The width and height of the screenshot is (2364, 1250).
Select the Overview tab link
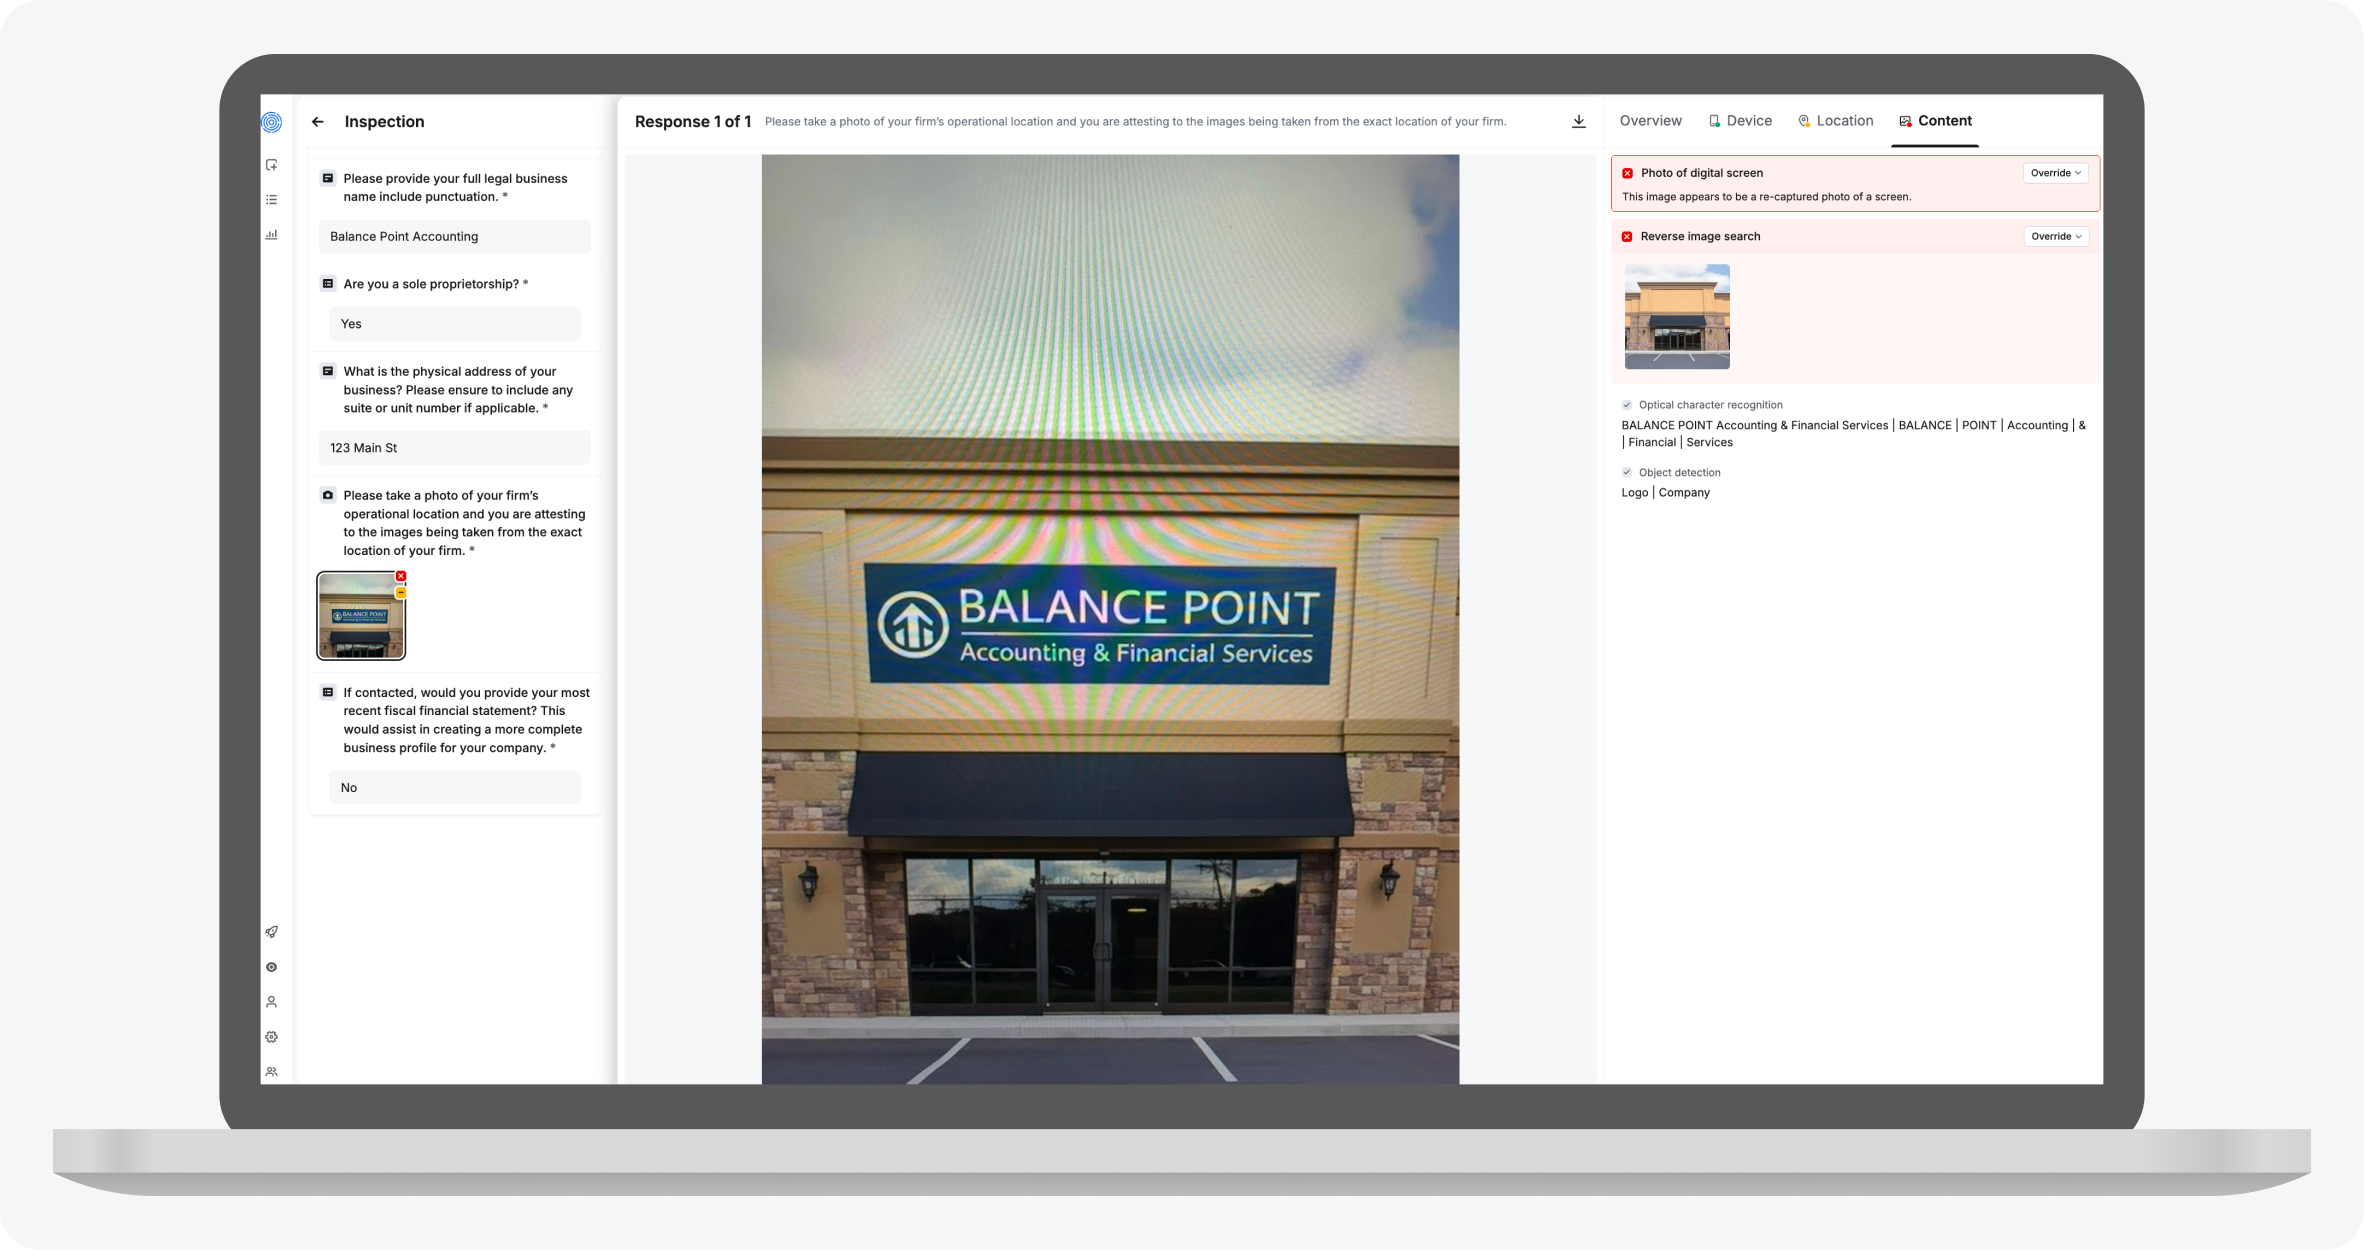[x=1650, y=120]
